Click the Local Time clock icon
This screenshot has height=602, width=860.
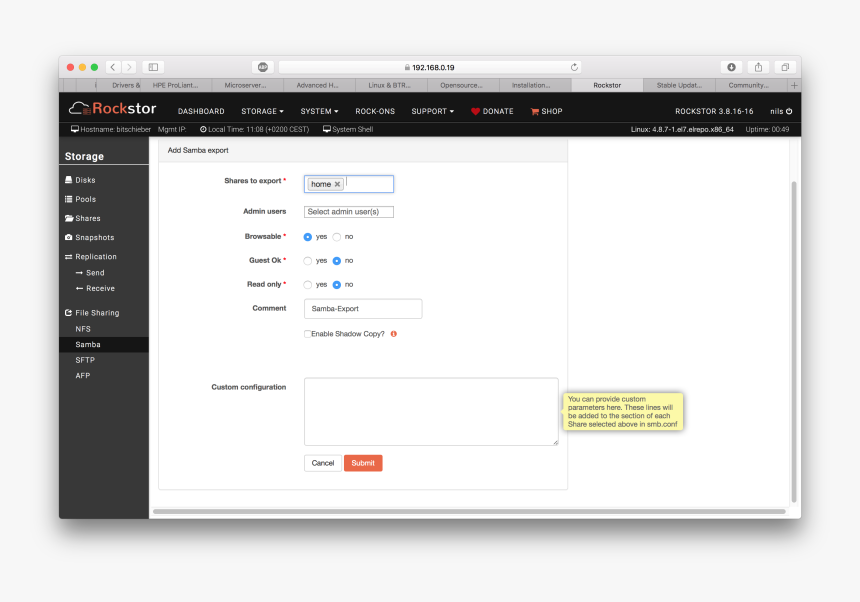203,129
